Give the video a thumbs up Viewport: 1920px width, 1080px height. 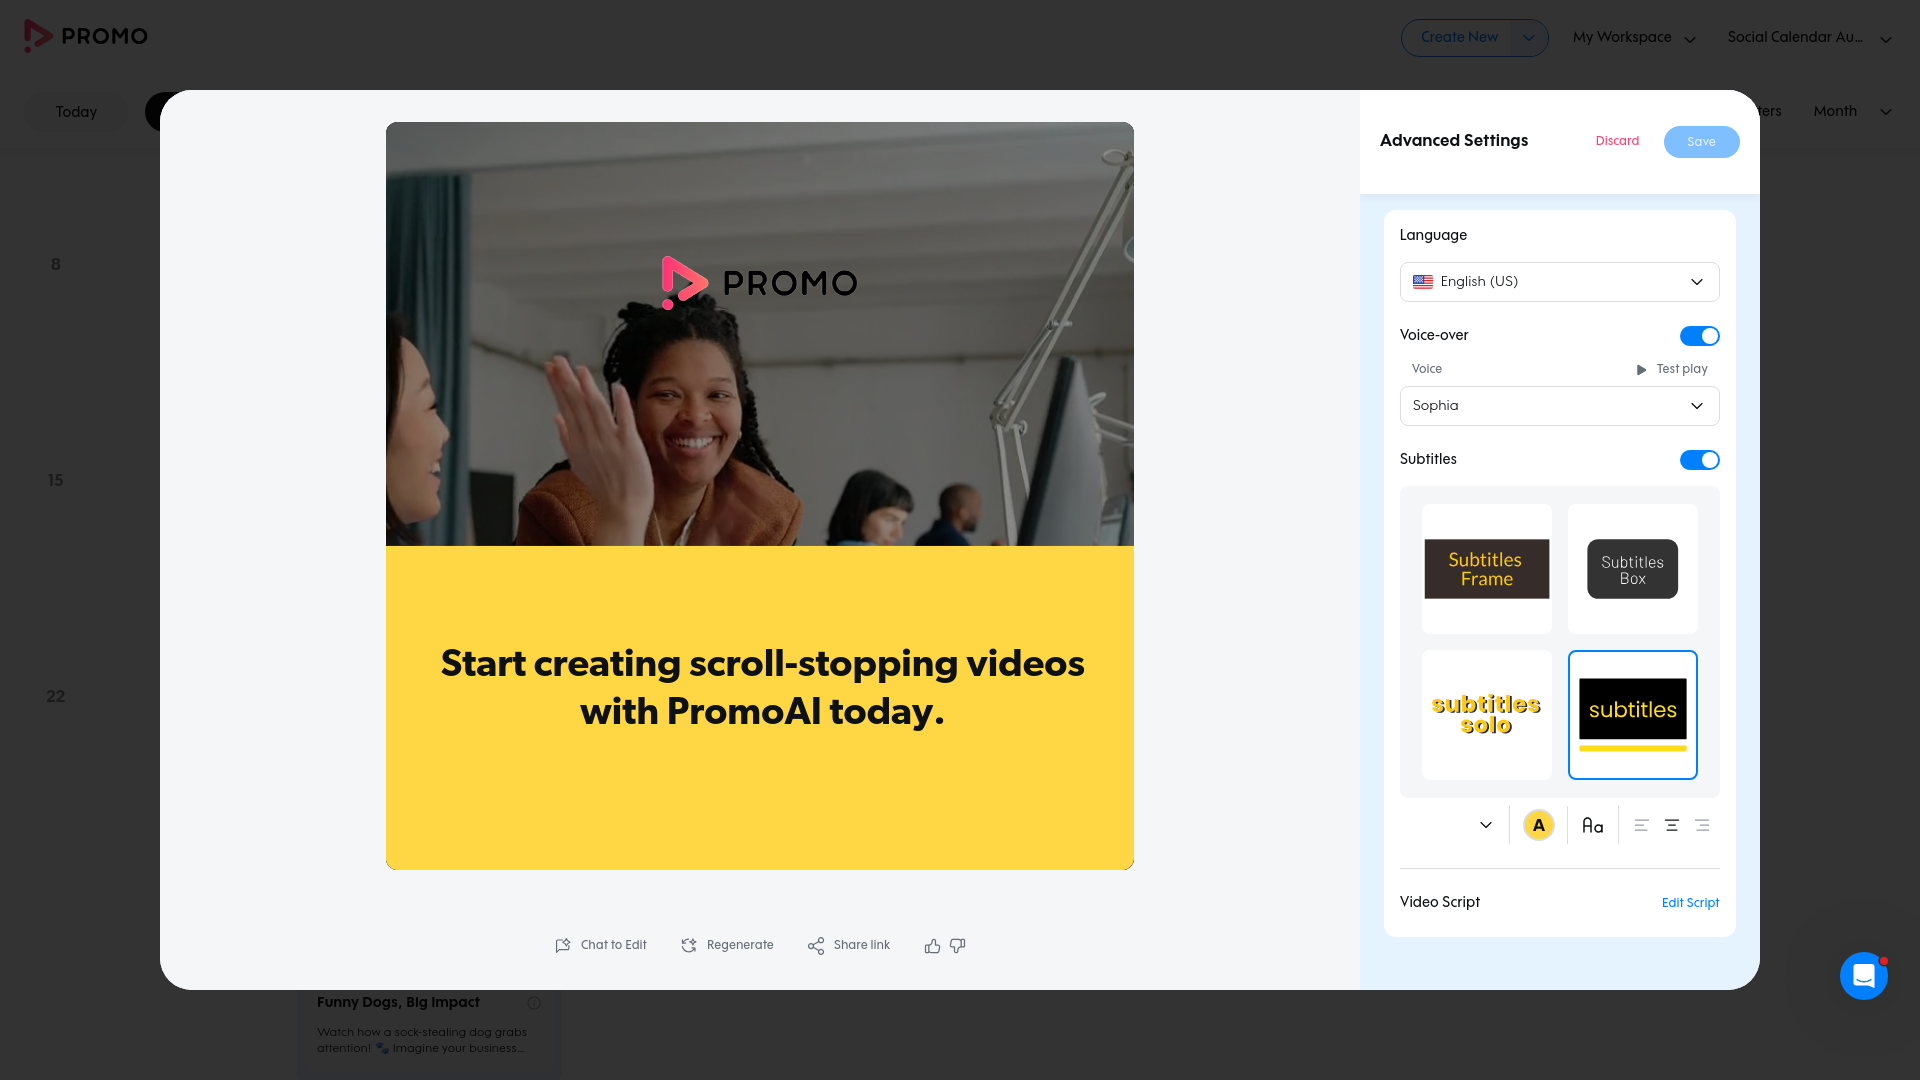(x=932, y=945)
